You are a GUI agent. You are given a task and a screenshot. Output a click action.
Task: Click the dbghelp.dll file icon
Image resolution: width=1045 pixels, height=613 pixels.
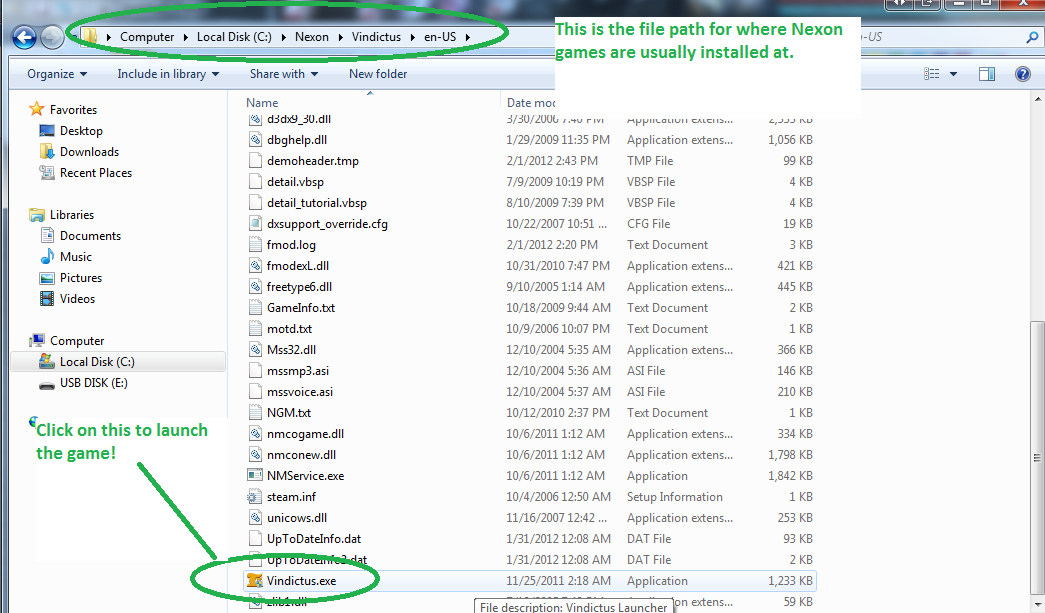tap(255, 140)
